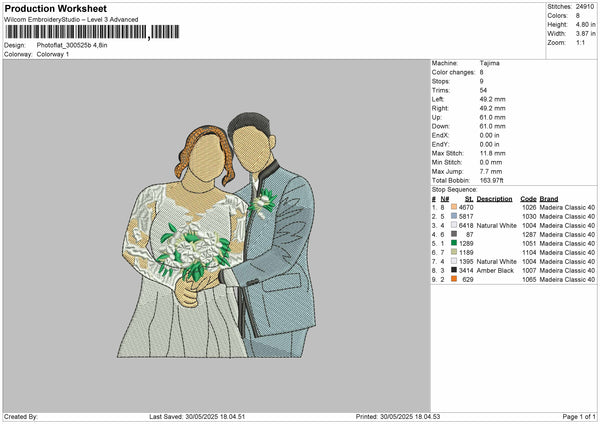Click 'Natural White' description in stop 3

[x=497, y=225]
